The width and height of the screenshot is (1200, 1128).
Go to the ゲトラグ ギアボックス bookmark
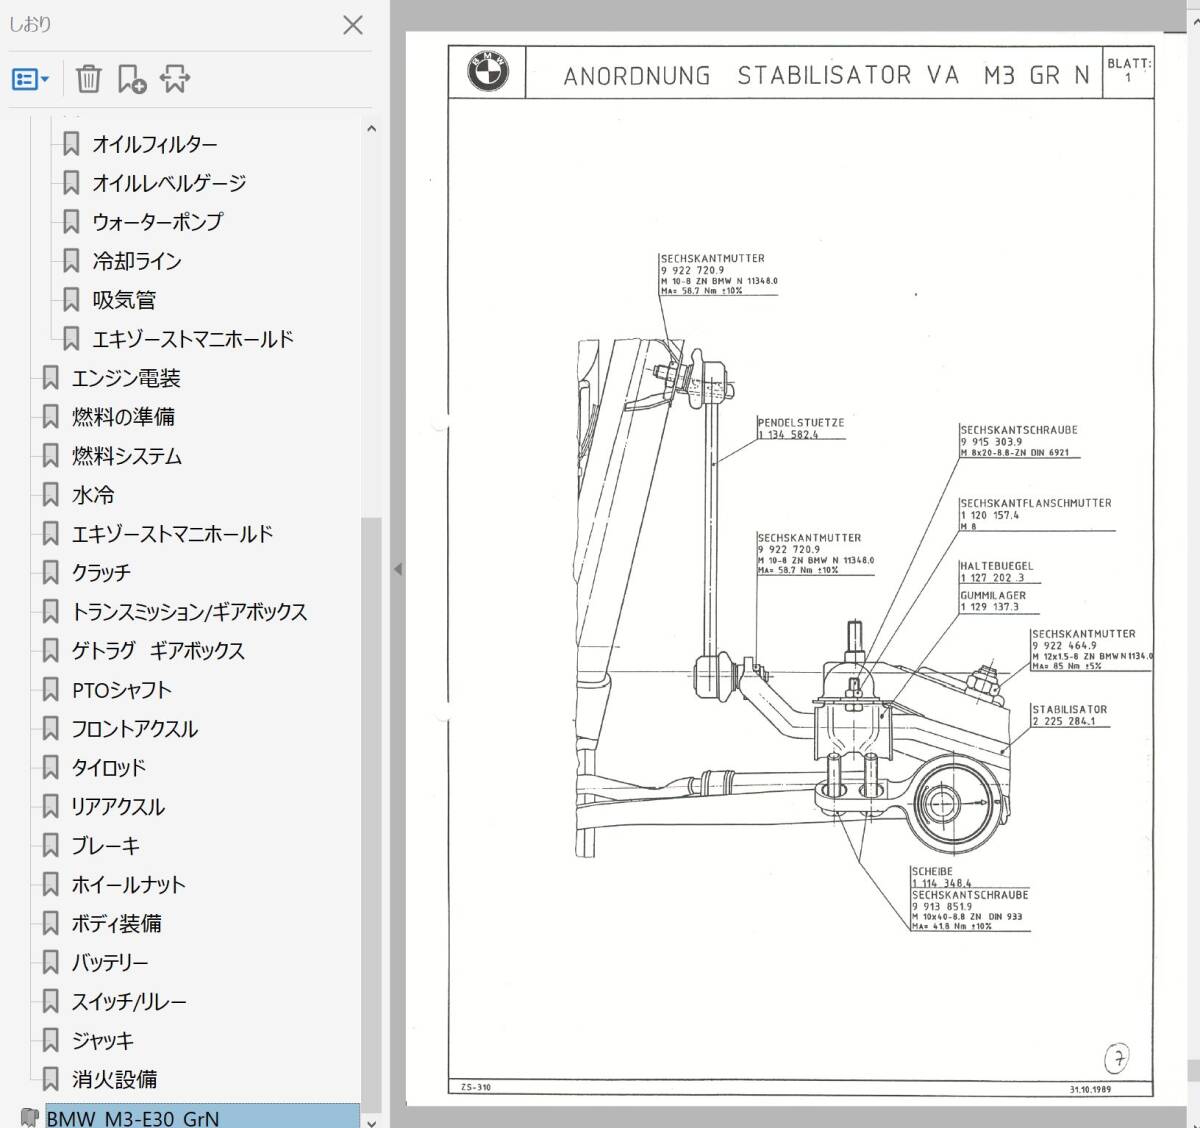158,651
